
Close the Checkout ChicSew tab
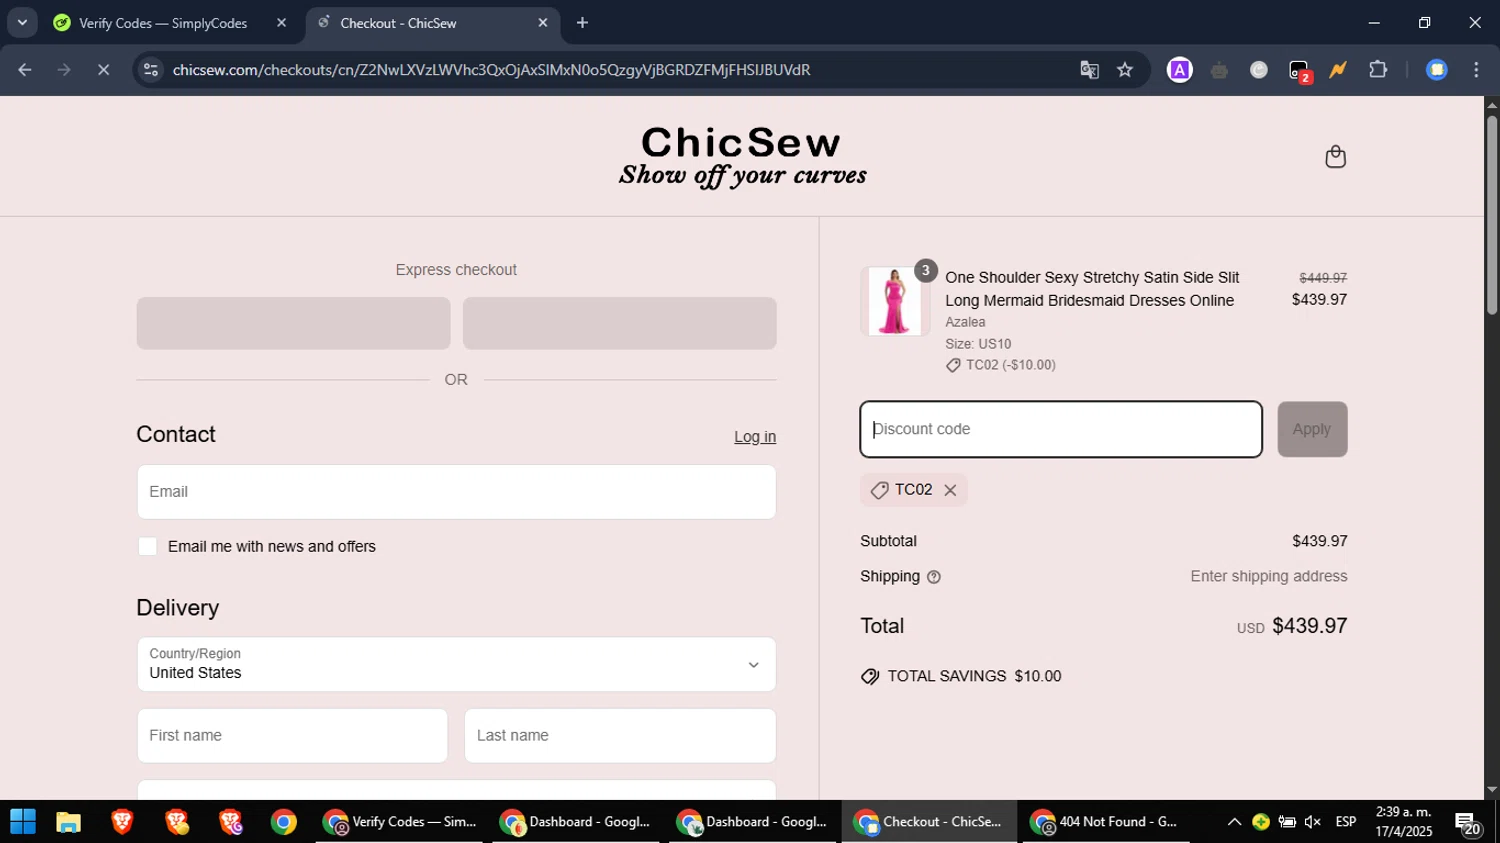pos(543,23)
